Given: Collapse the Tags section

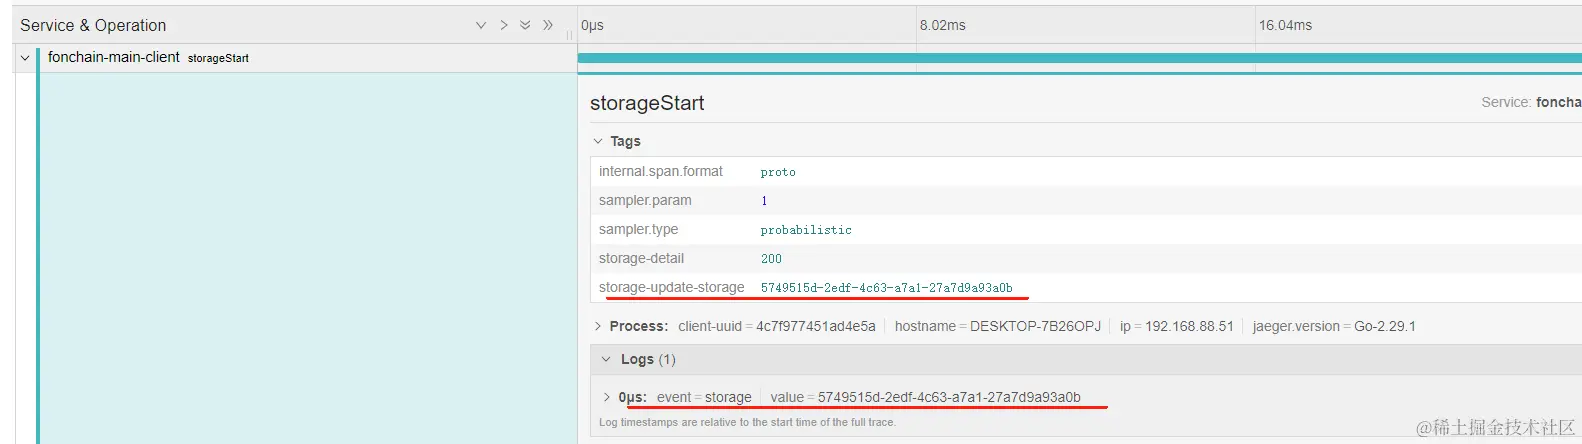Looking at the screenshot, I should coord(598,141).
